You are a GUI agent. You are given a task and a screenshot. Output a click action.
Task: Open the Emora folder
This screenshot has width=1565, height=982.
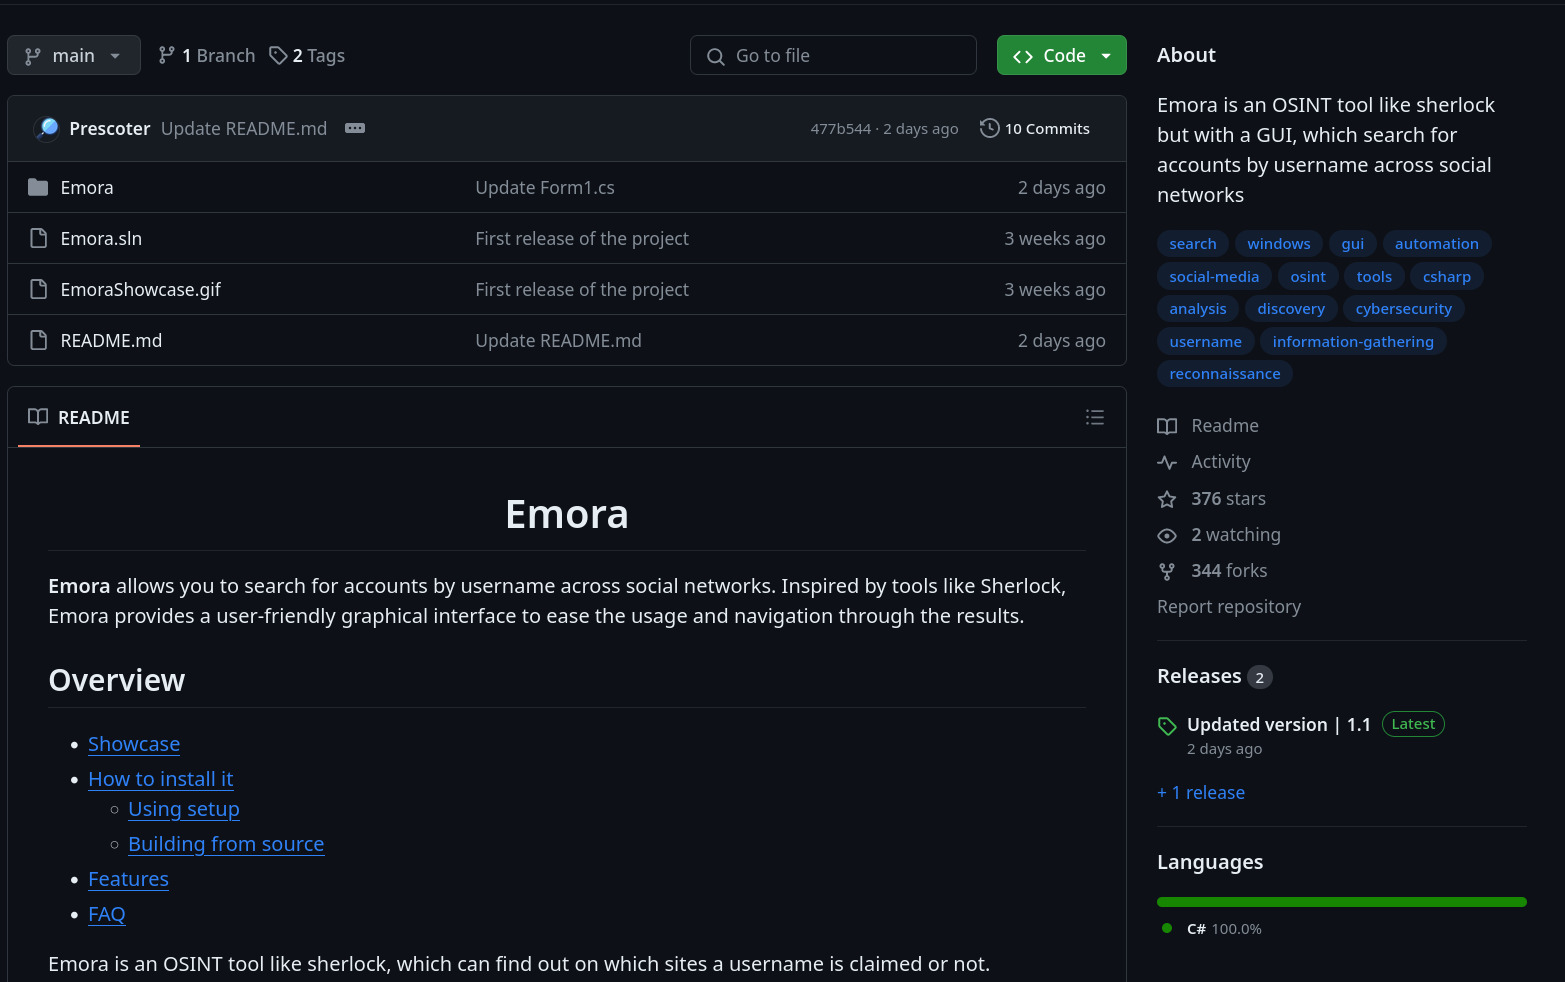click(x=87, y=187)
